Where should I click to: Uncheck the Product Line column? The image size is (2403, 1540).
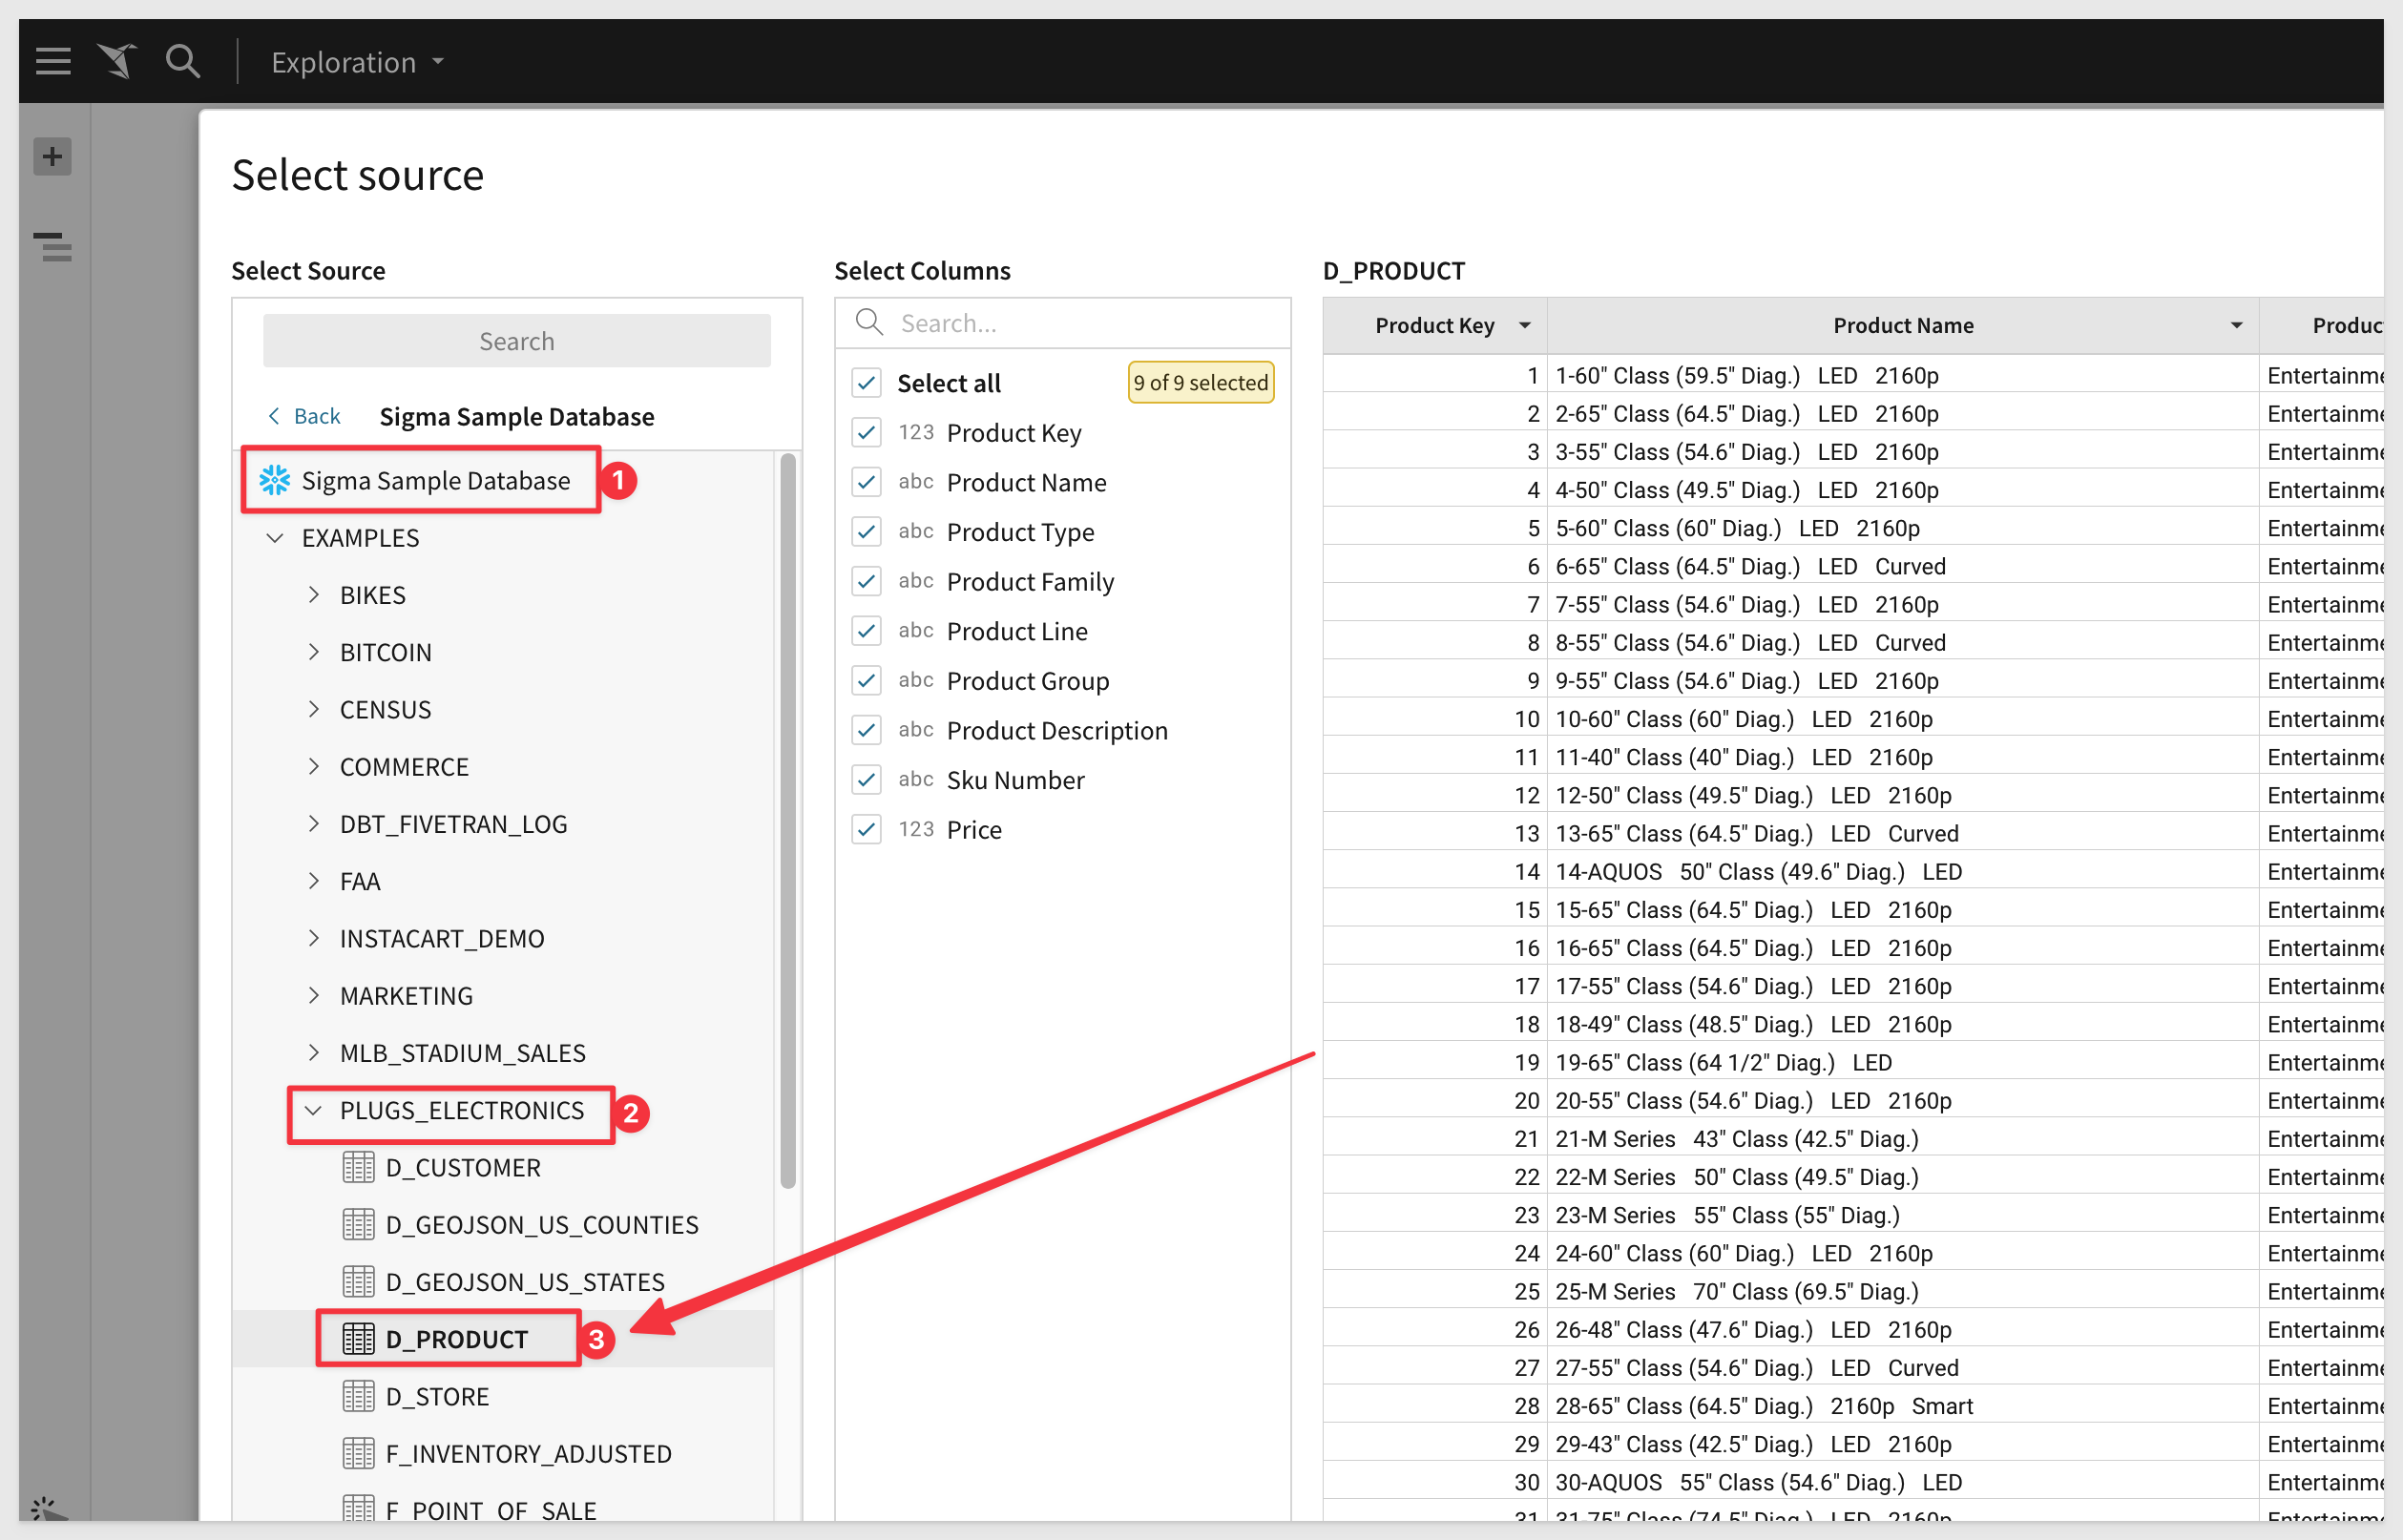866,631
